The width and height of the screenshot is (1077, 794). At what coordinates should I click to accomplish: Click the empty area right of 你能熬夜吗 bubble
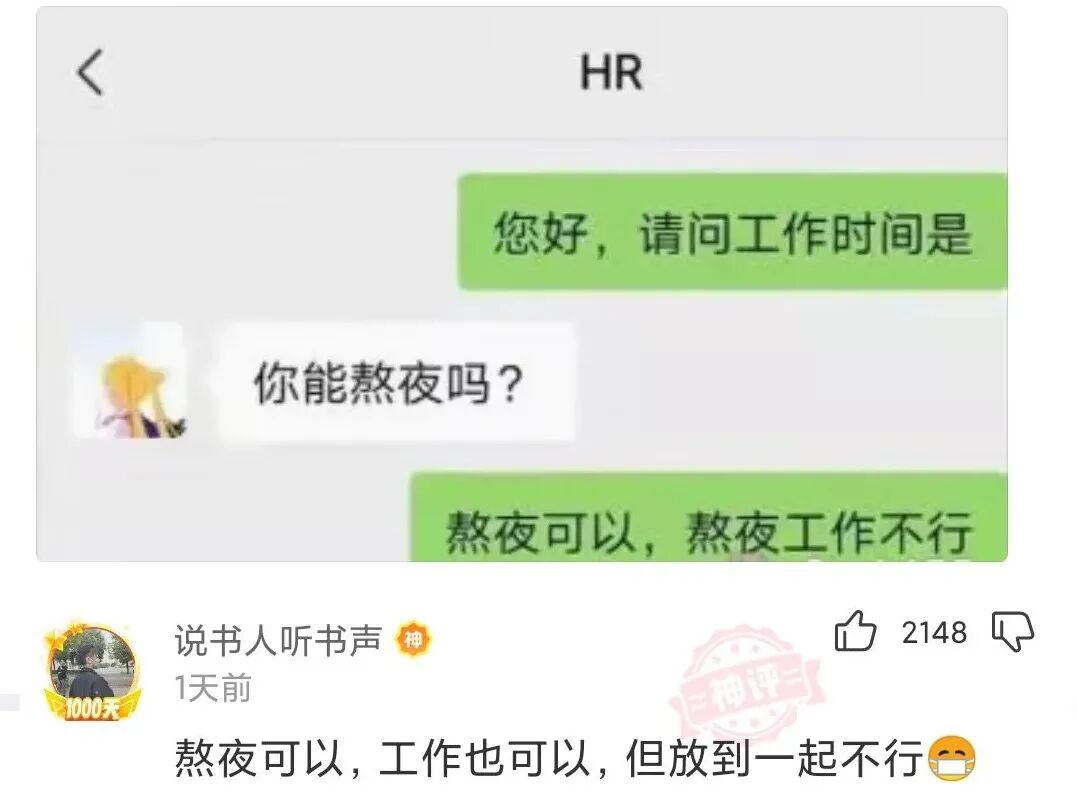point(790,382)
